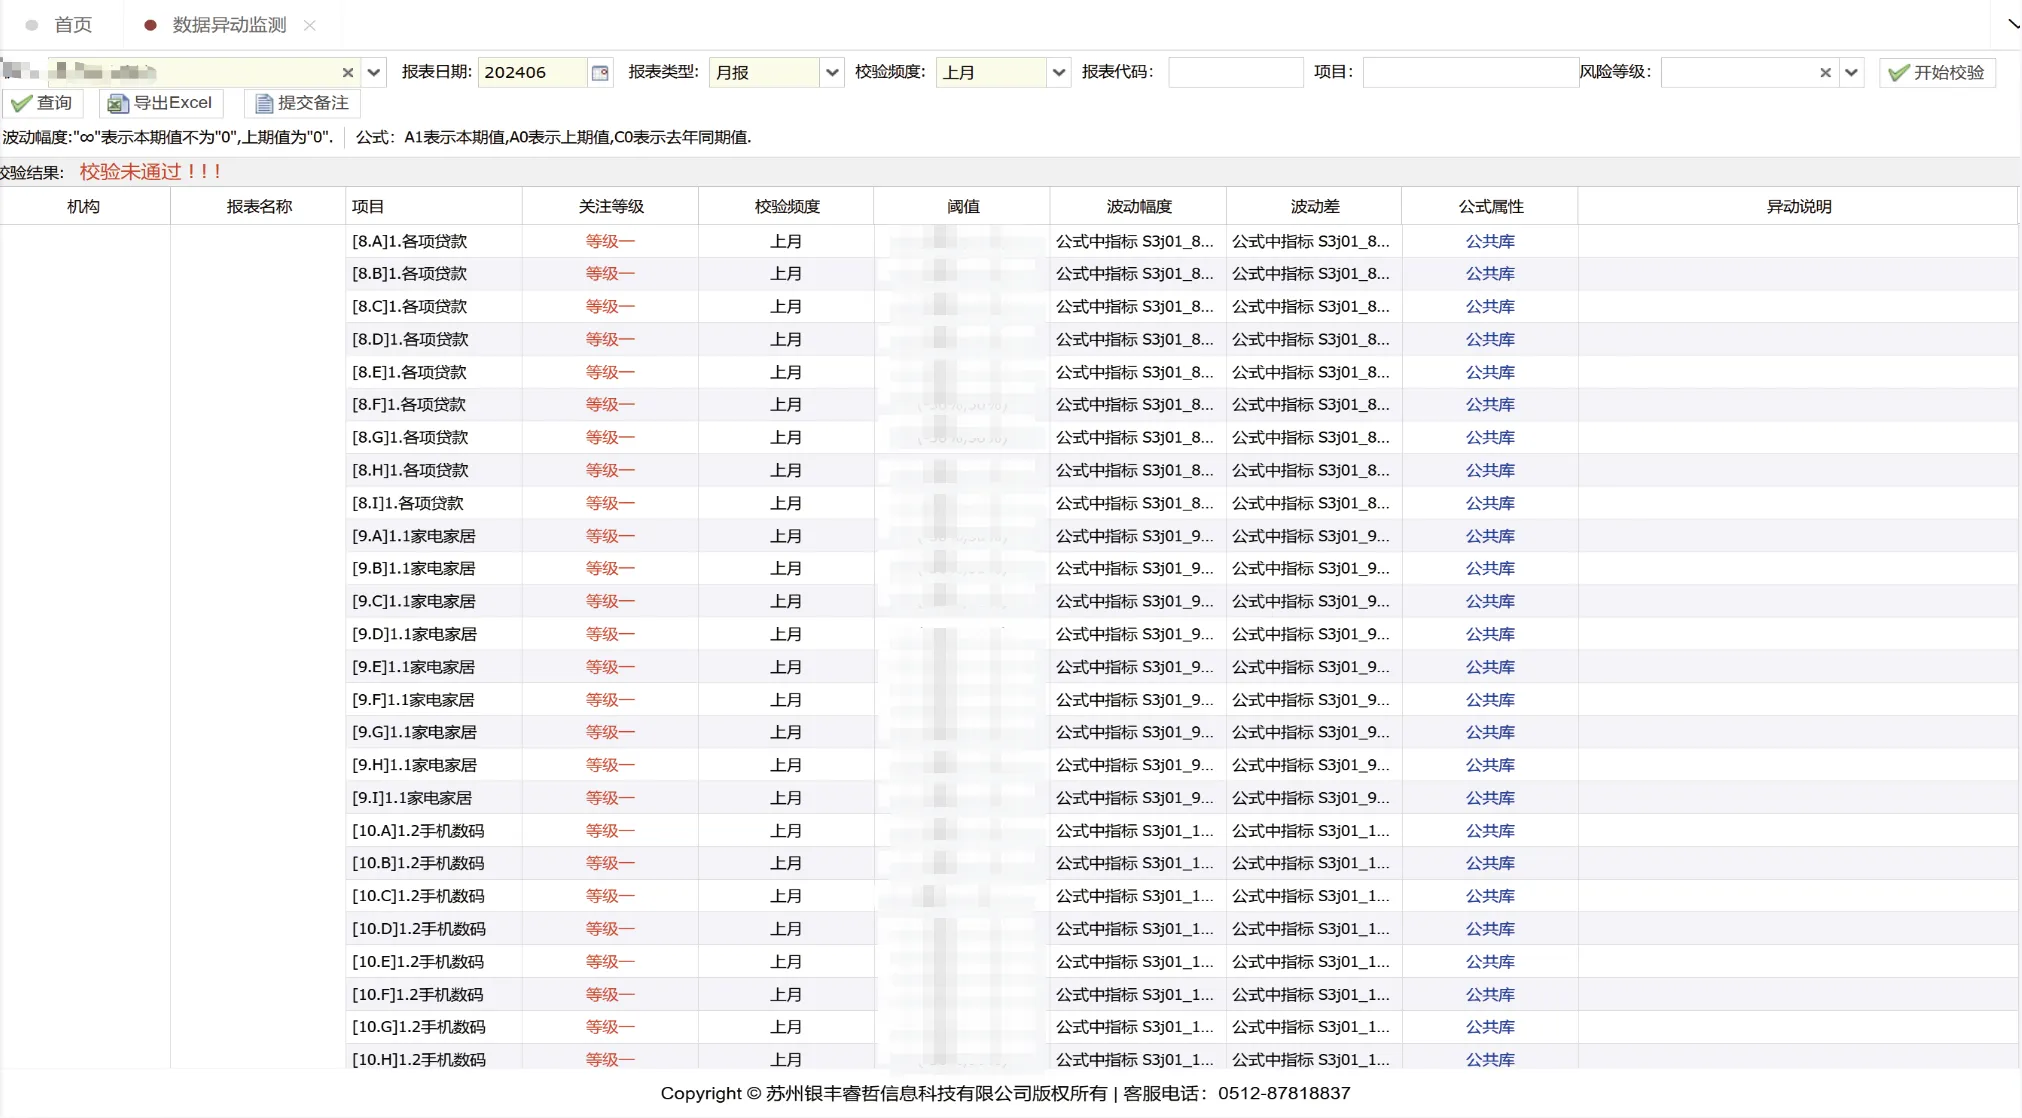Export results with 导出Excel button
The image size is (2022, 1118).
tap(161, 103)
